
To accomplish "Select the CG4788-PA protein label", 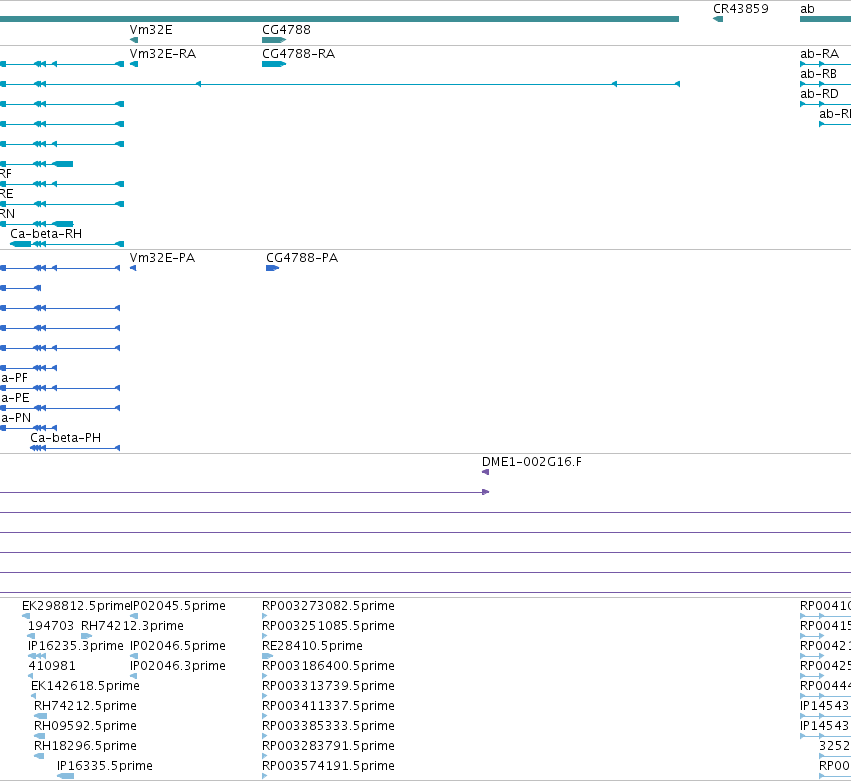I will click(x=302, y=258).
